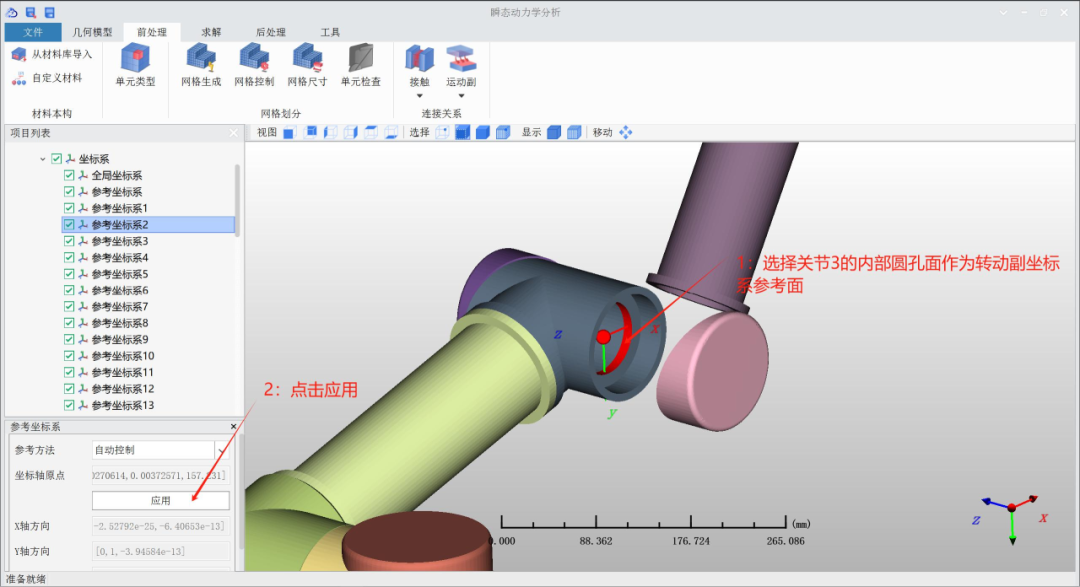1080x587 pixels.
Task: Select front view cube icon
Action: [x=289, y=132]
